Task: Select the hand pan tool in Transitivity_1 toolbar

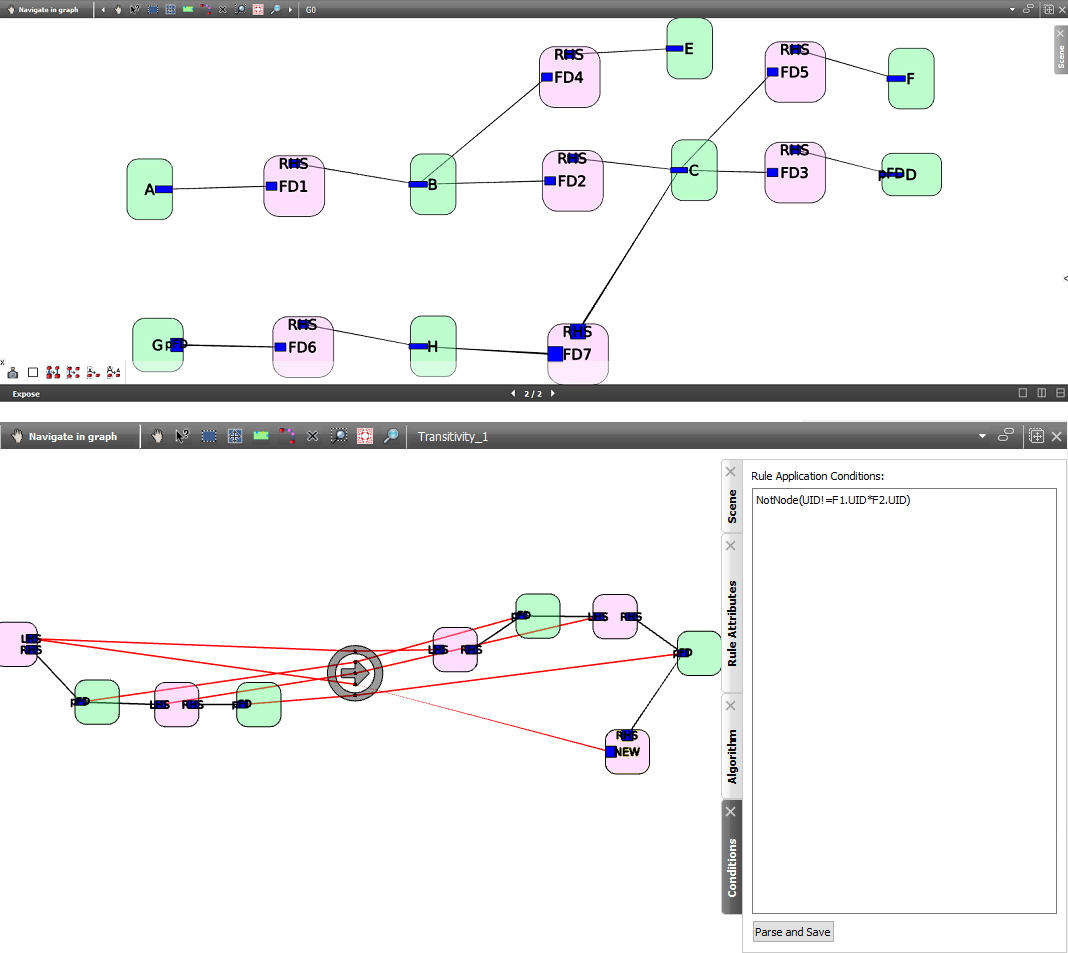Action: click(x=157, y=437)
